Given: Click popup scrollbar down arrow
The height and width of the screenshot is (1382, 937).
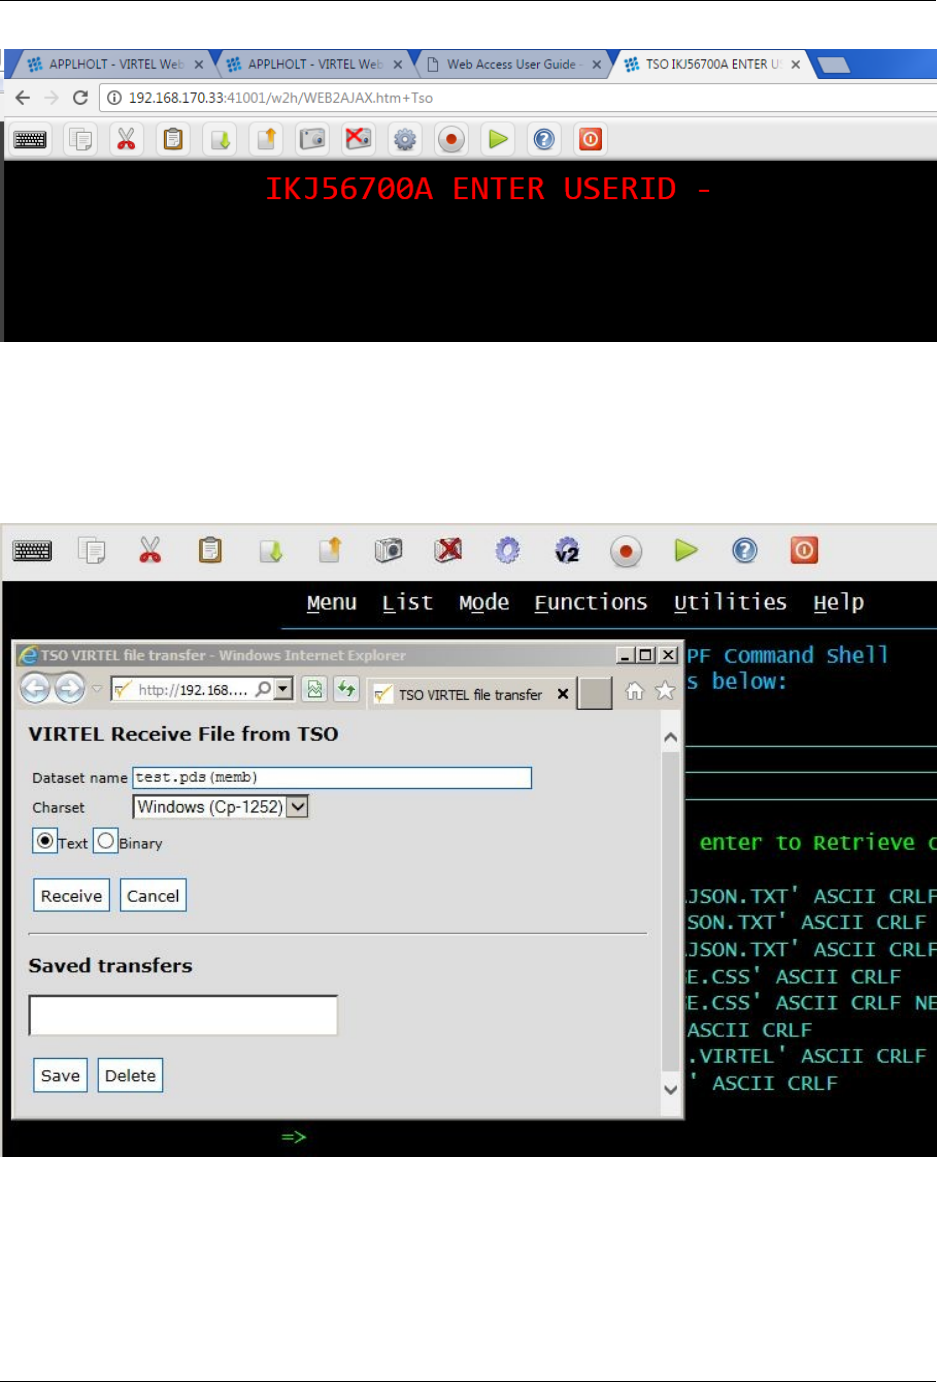Looking at the screenshot, I should pos(671,1089).
